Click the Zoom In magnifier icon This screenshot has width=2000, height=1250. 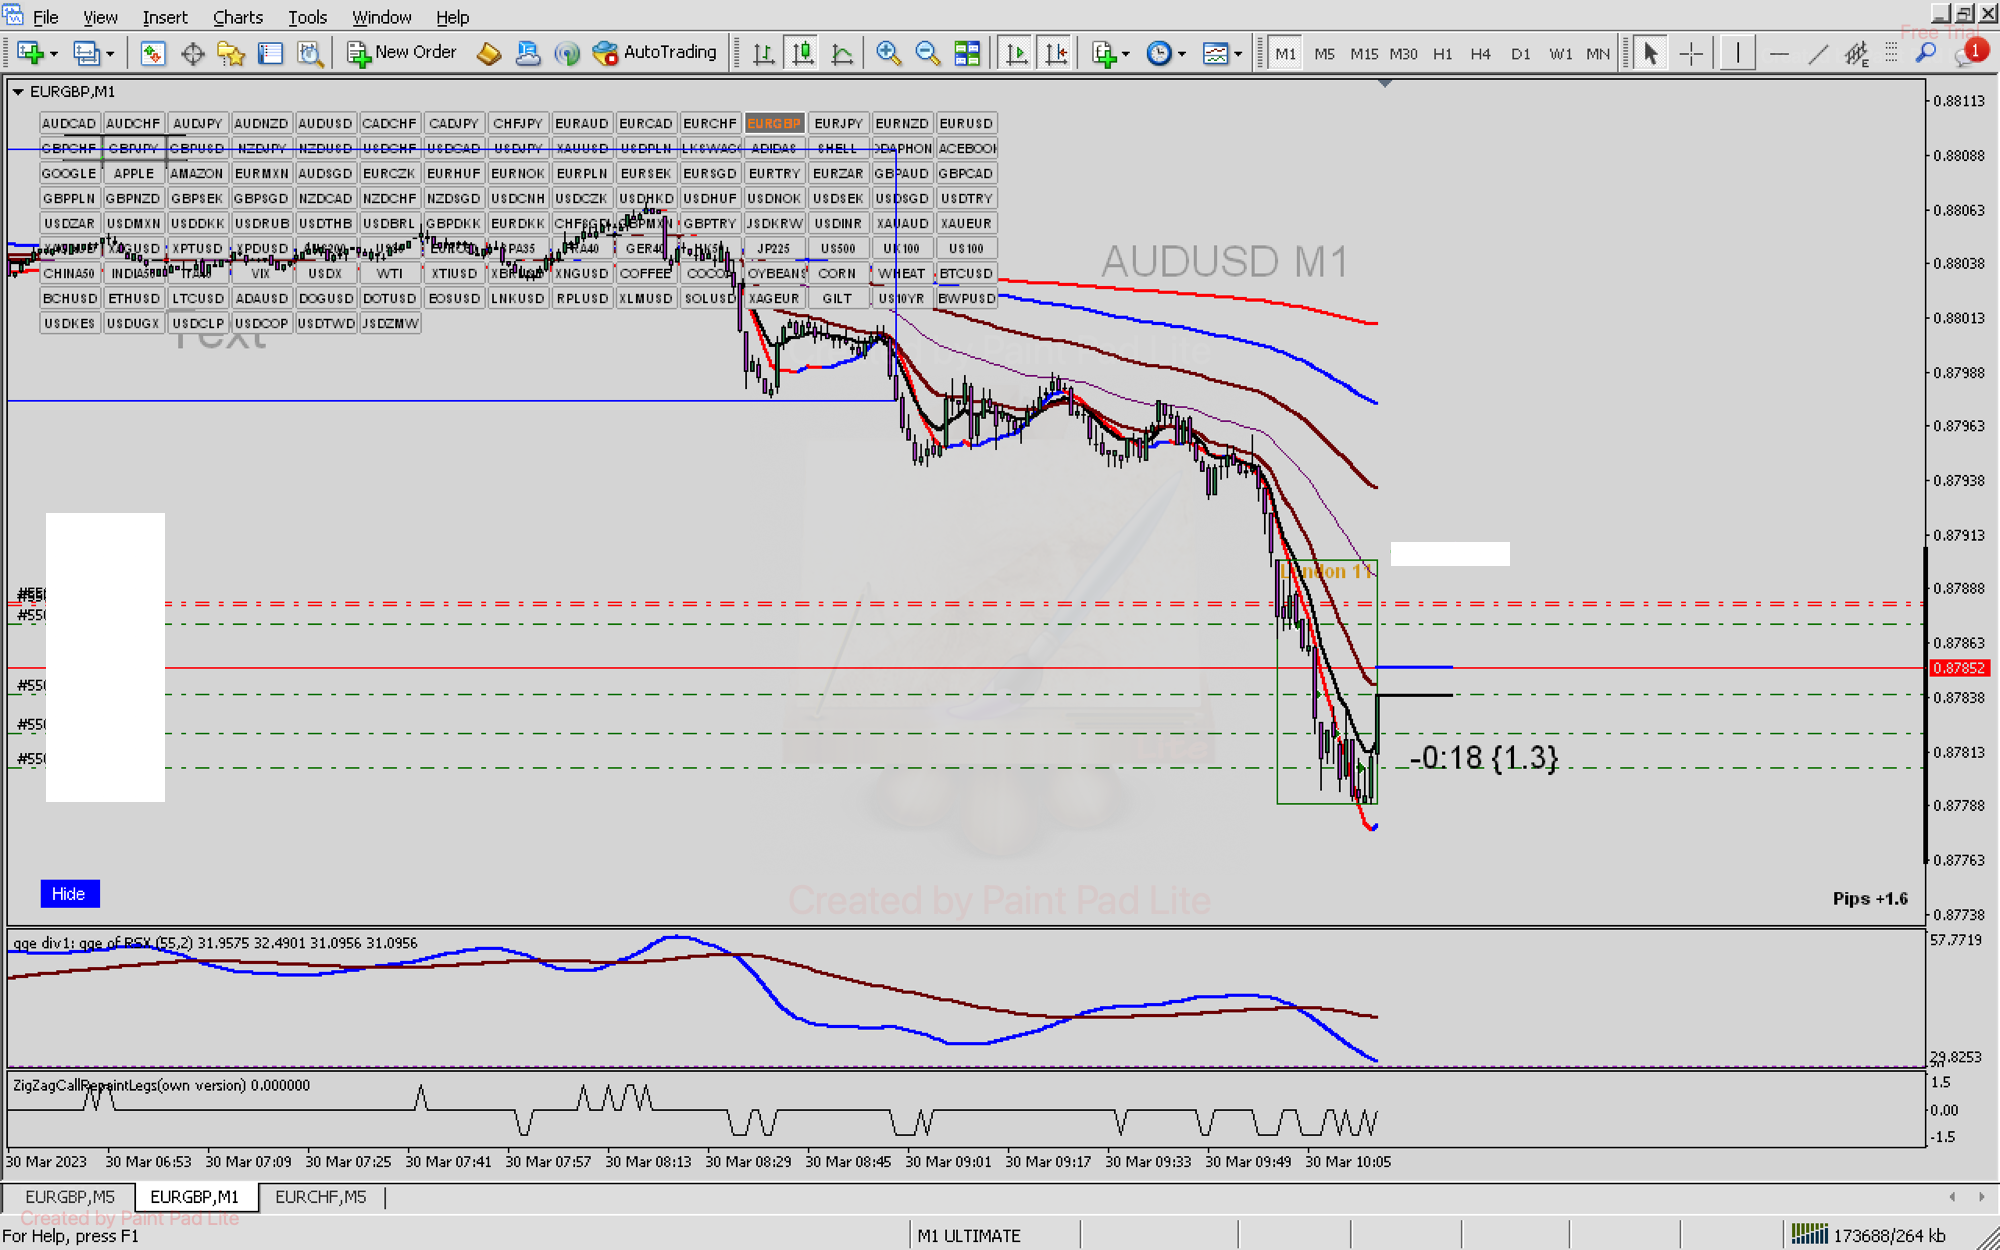887,53
